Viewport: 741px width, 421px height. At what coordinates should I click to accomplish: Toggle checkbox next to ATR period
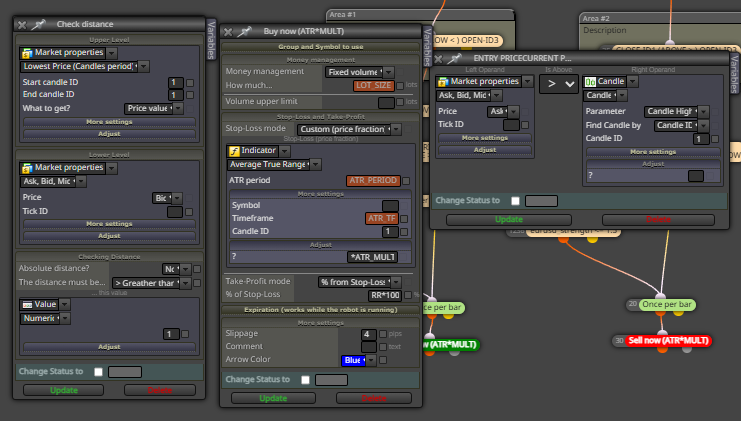tap(406, 181)
